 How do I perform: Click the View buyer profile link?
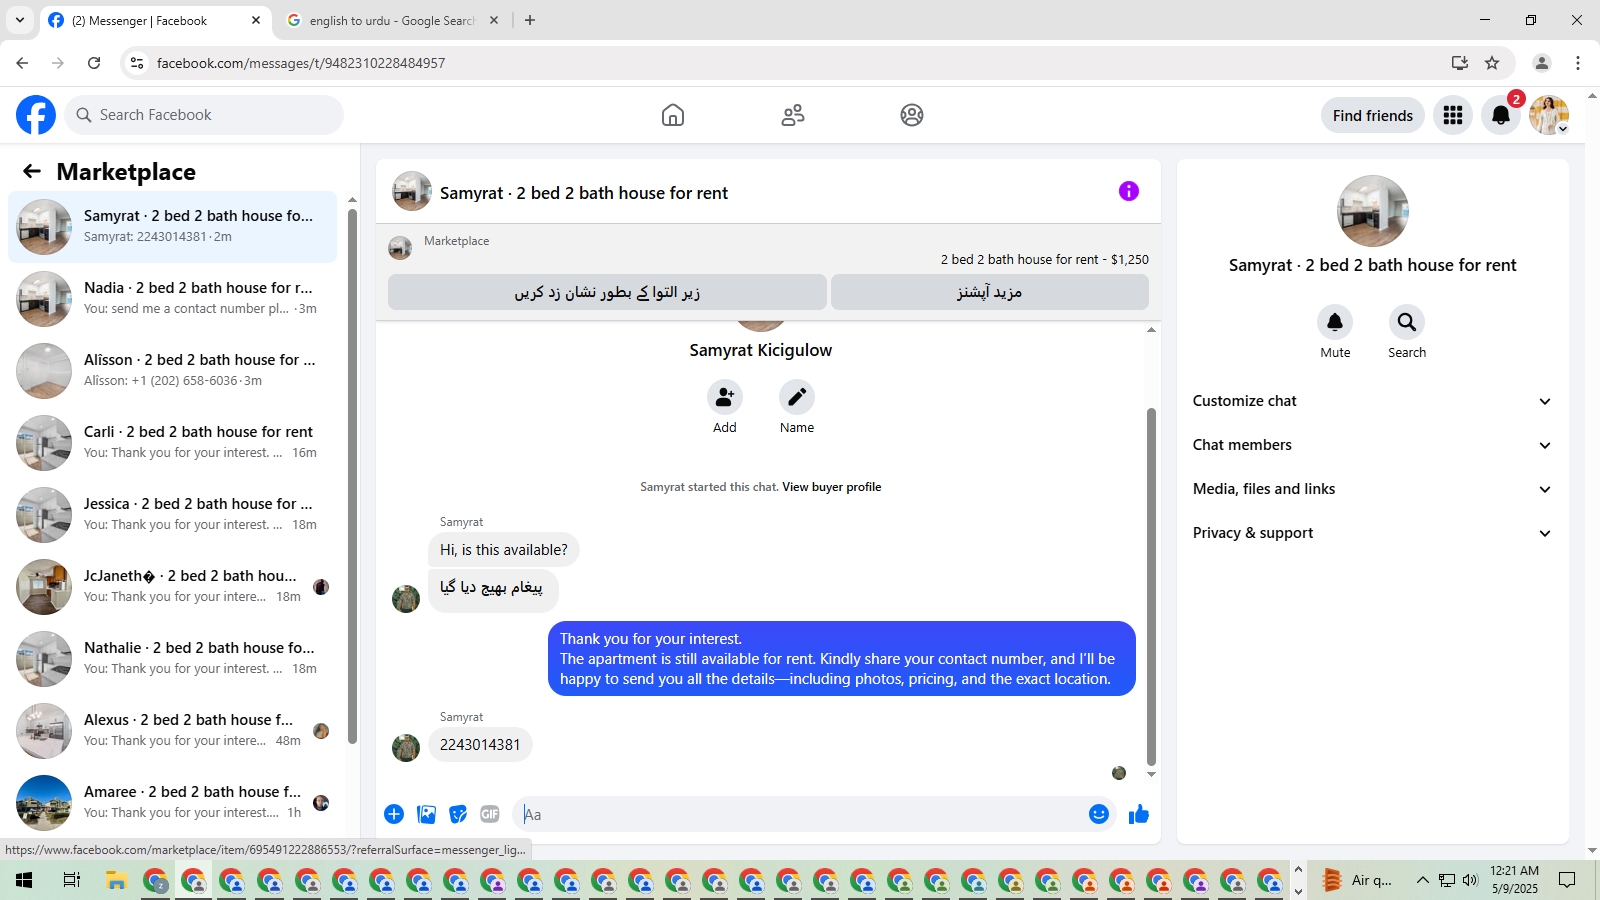832,487
